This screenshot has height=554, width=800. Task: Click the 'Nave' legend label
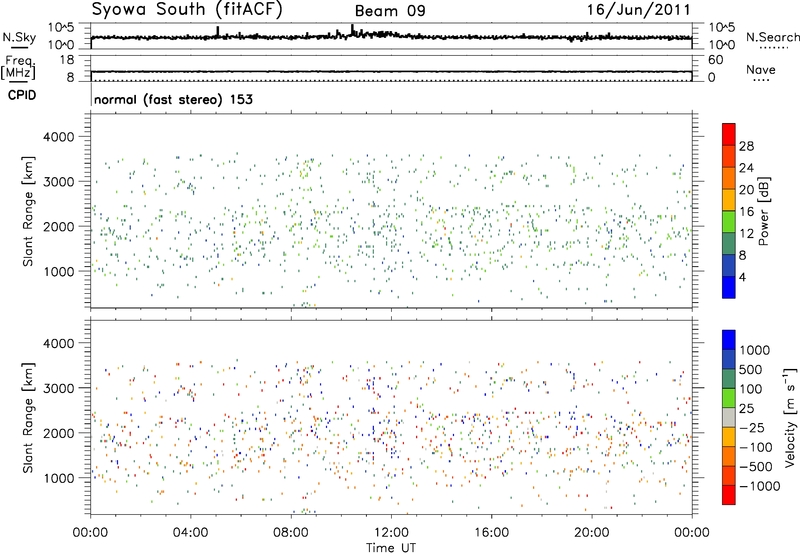click(x=761, y=69)
